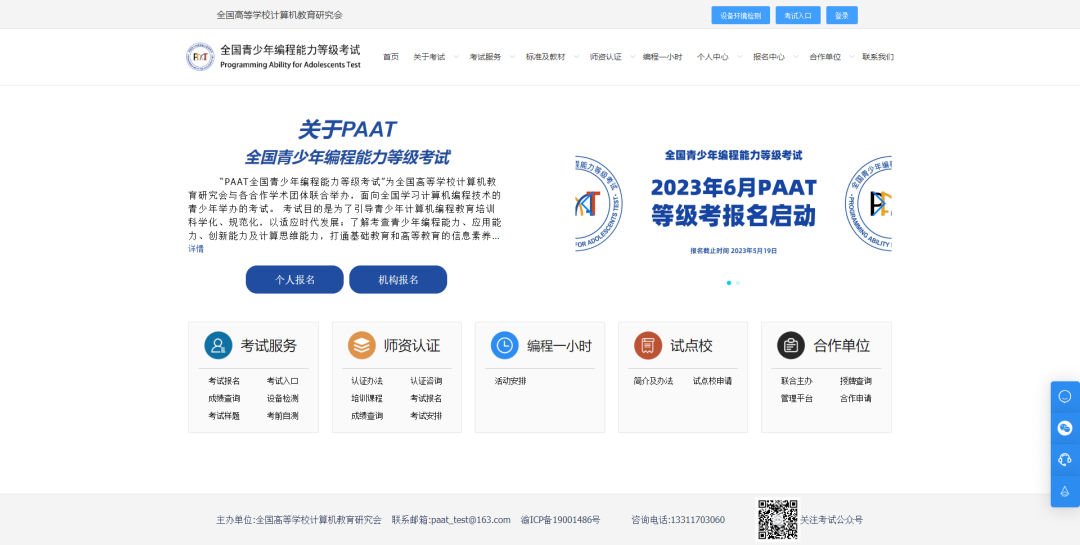Viewport: 1080px width, 545px height.
Task: Open 考试报名 link in 考试服务 card
Action: tap(224, 380)
